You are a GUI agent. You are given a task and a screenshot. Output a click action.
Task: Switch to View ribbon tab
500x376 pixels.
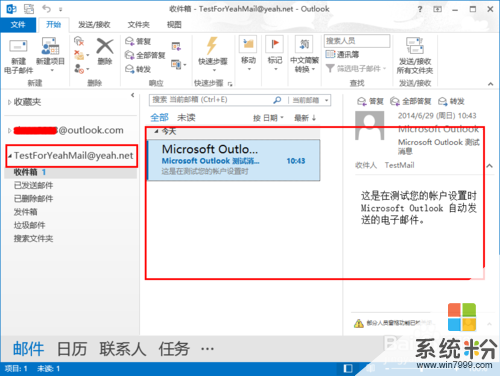[x=174, y=25]
